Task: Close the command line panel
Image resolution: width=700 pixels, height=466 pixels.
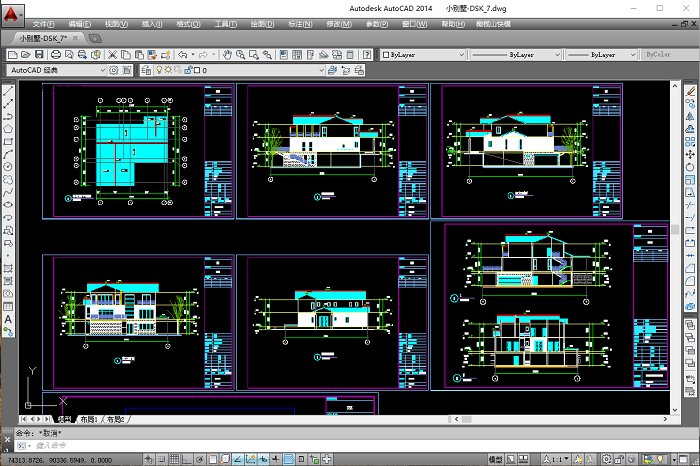Action: click(7, 439)
